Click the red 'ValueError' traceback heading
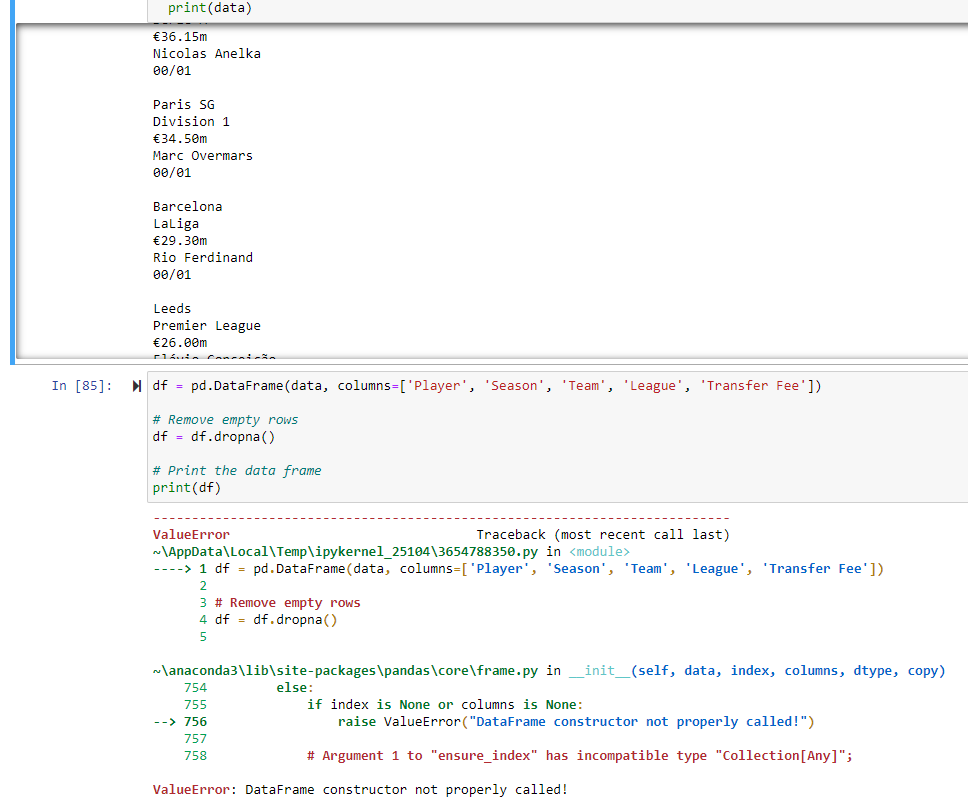Screen dimensions: 968x798 pos(191,534)
